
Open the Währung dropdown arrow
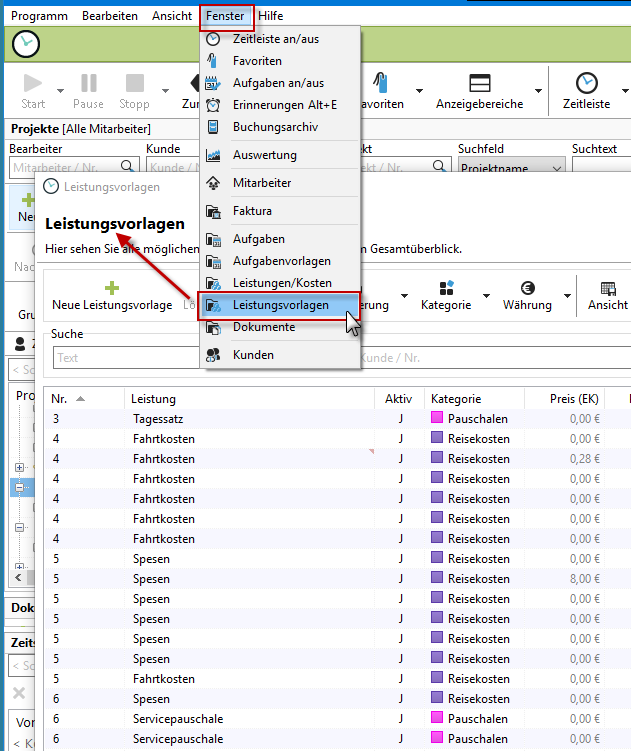567,296
